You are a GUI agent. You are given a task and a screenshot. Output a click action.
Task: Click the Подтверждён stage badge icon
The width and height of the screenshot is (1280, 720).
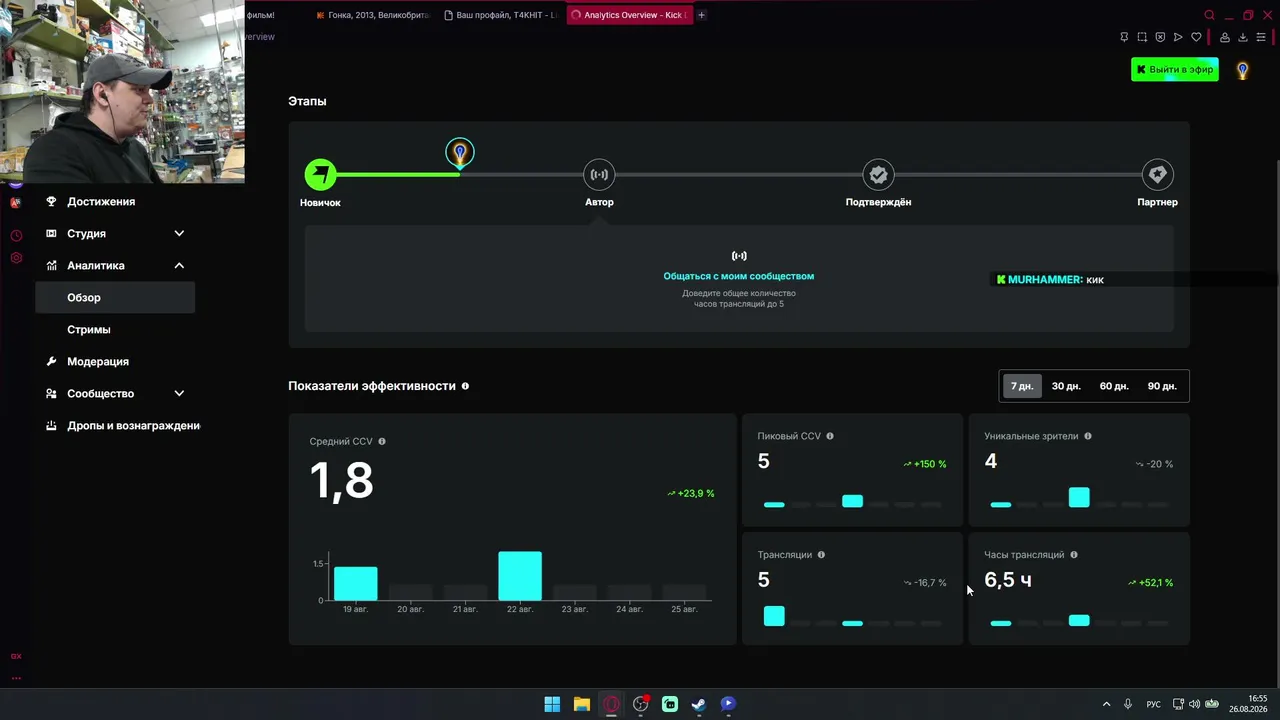(878, 174)
